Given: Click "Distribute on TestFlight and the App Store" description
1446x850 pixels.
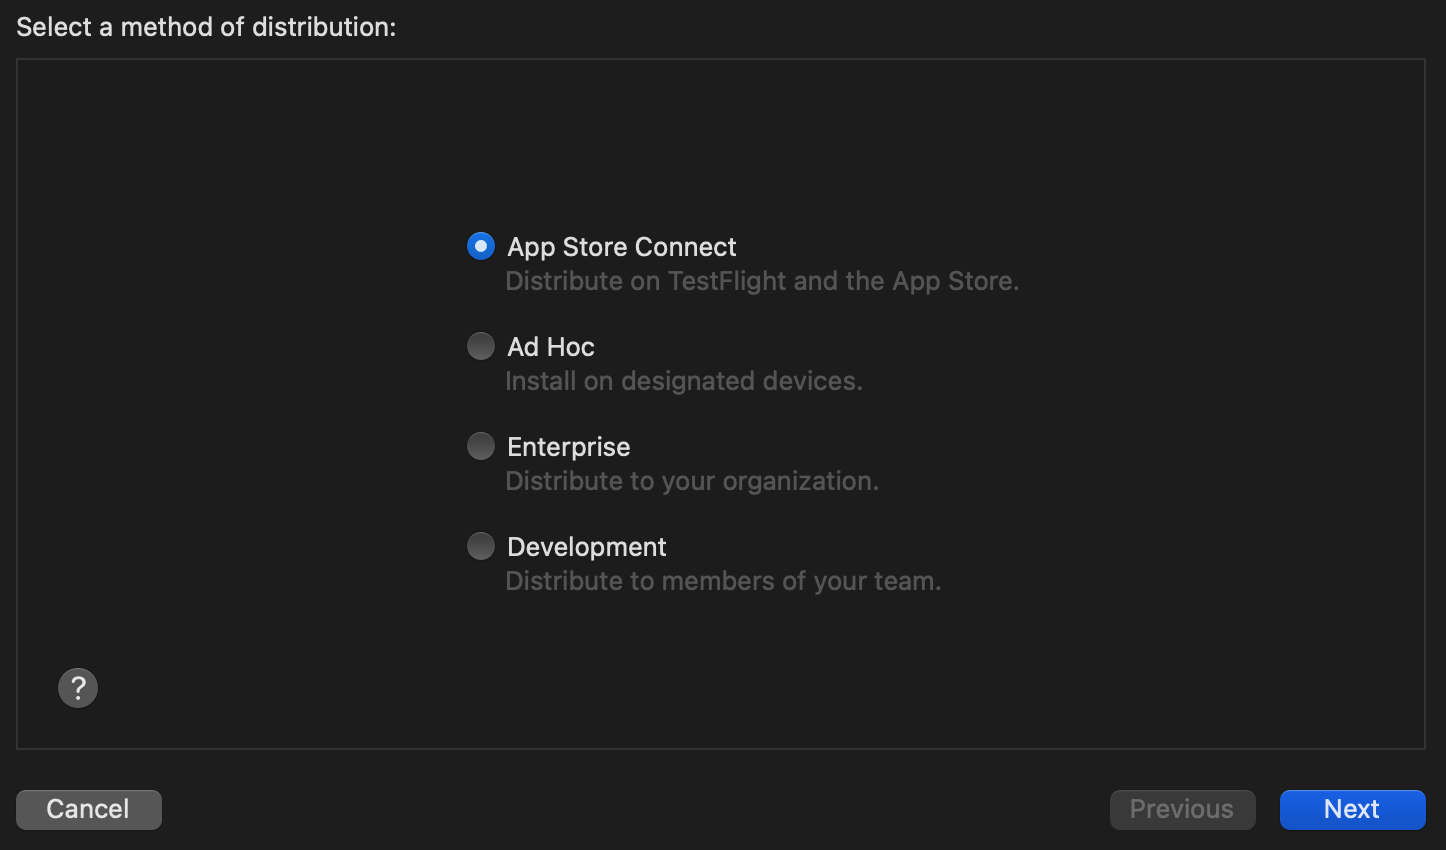Looking at the screenshot, I should pyautogui.click(x=762, y=281).
